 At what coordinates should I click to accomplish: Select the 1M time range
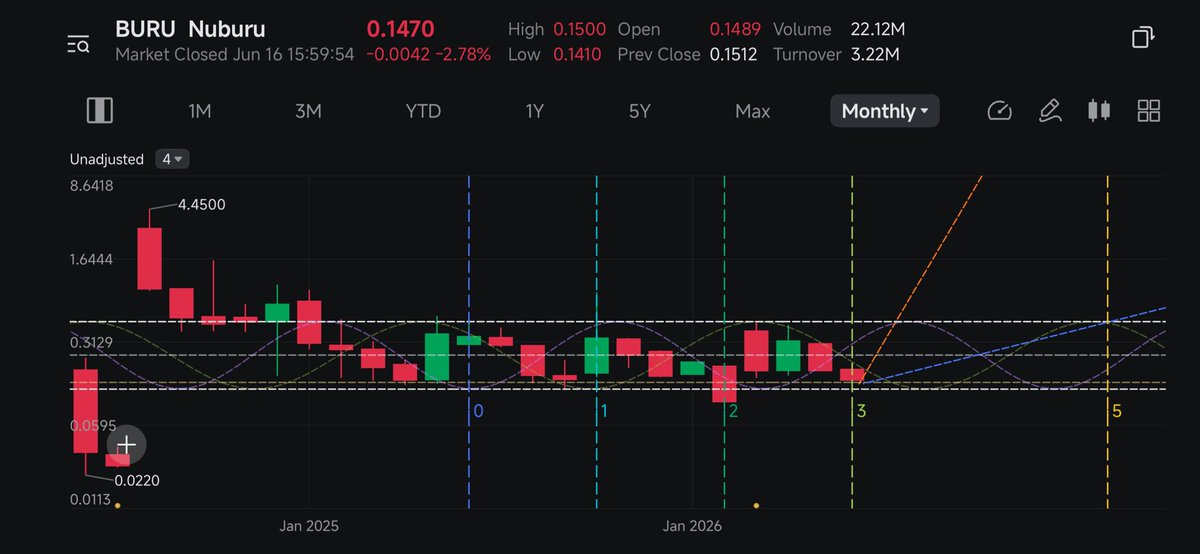click(200, 111)
